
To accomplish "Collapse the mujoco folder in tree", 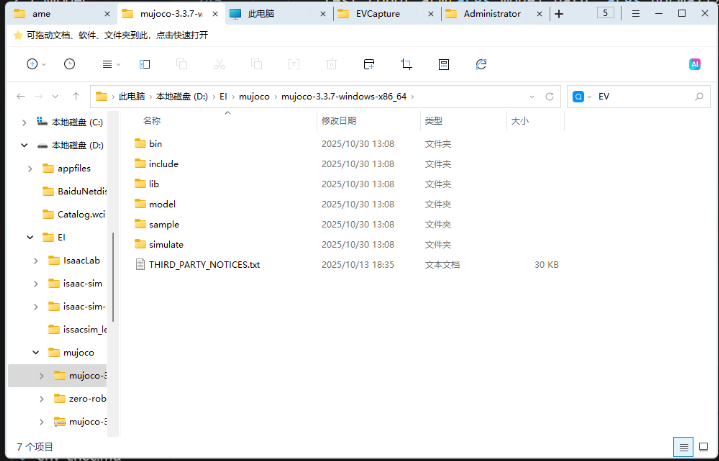I will coord(36,352).
